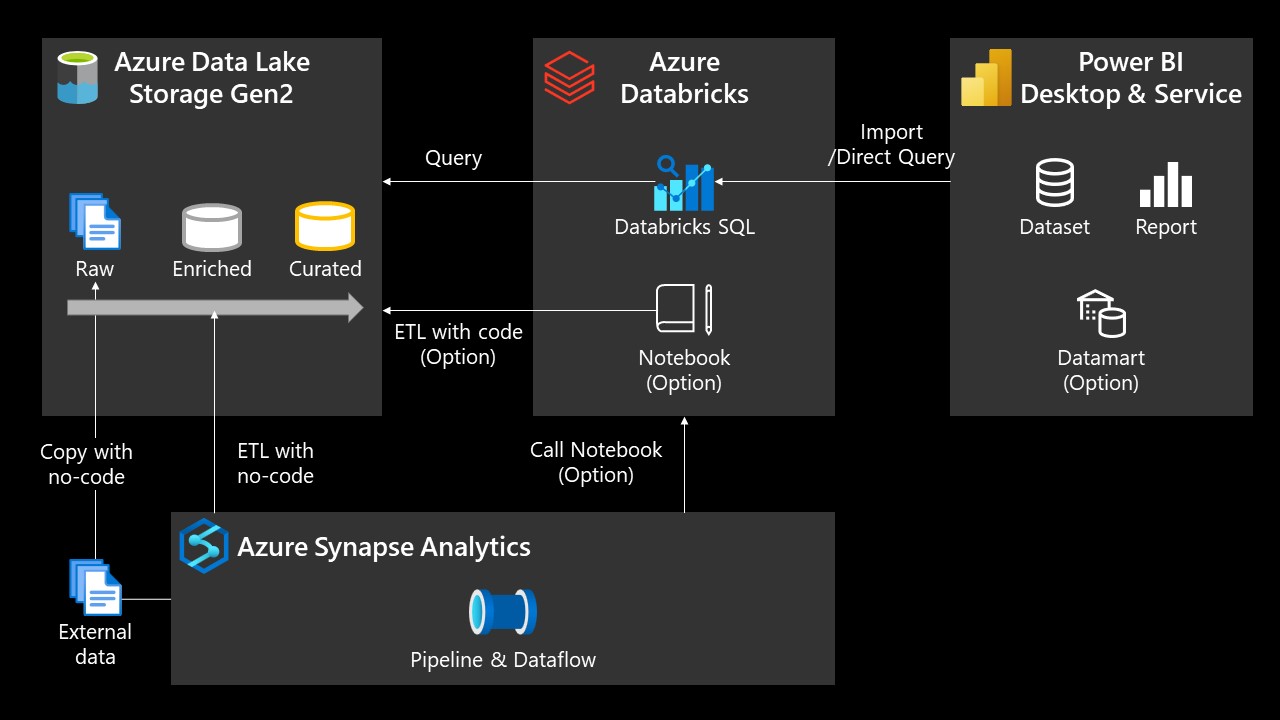Click the "ETL with no-code" label
1280x720 pixels.
(275, 463)
